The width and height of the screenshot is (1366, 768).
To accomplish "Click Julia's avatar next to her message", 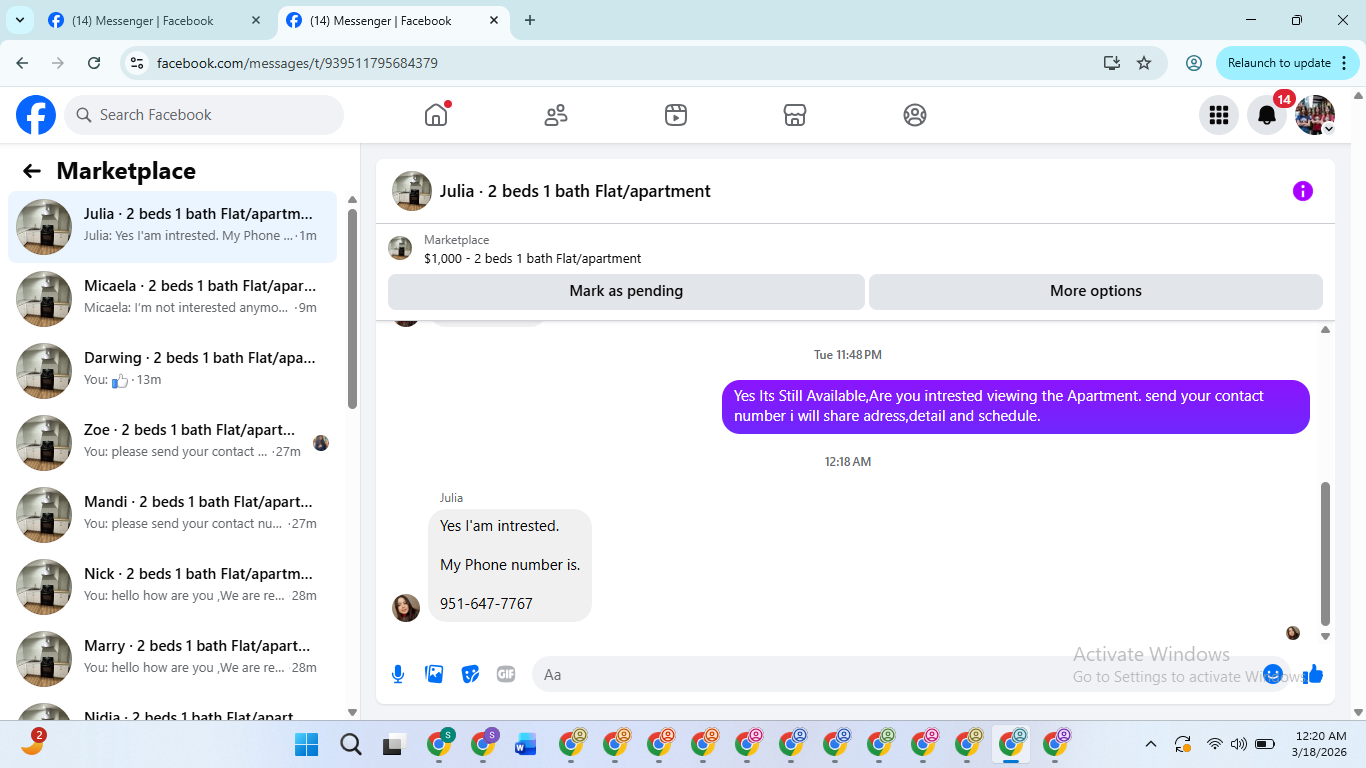I will tap(406, 608).
